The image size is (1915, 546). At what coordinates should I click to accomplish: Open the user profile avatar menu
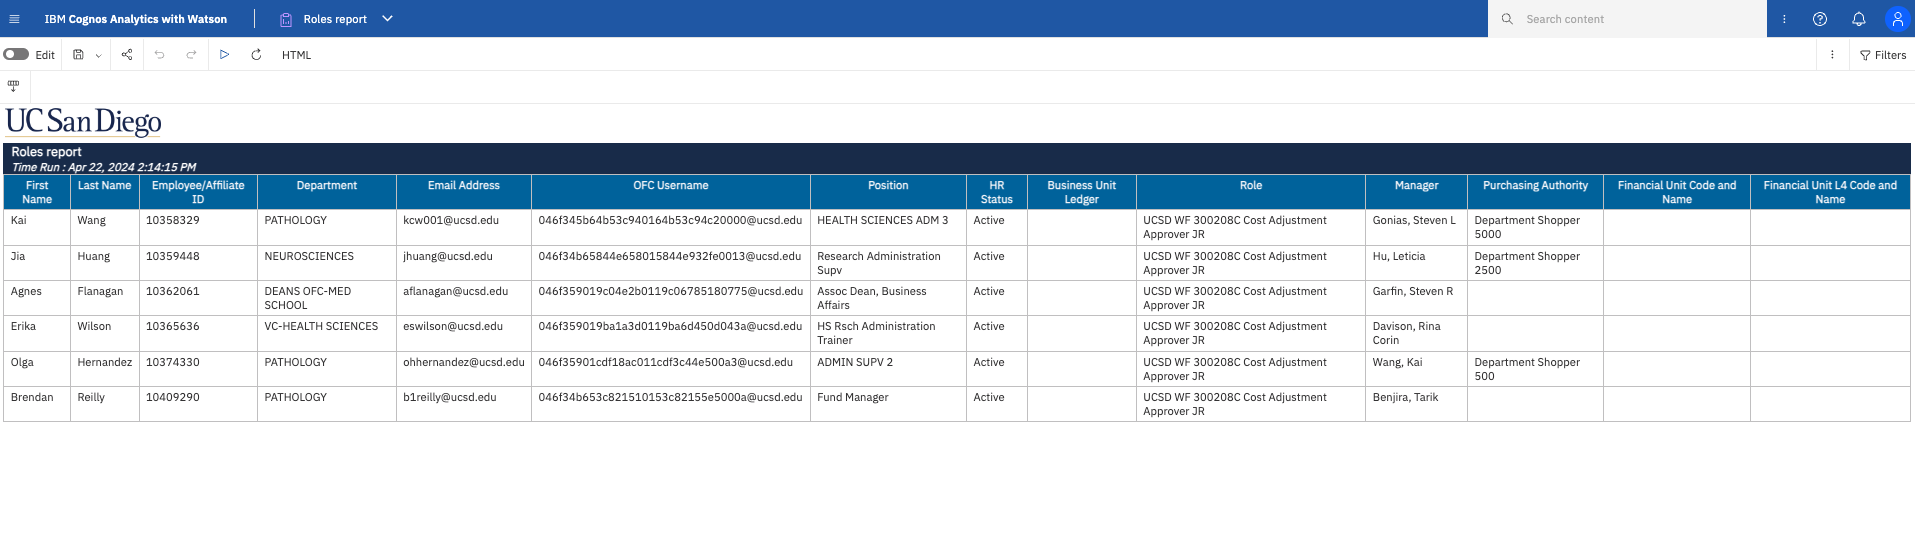point(1897,19)
